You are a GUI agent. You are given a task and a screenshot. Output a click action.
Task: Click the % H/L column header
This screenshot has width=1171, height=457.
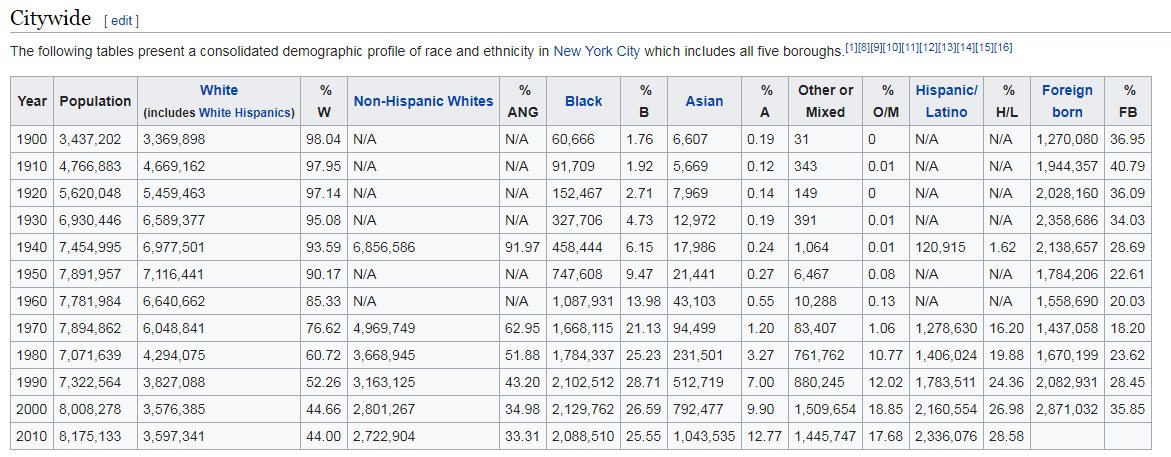click(x=1008, y=101)
